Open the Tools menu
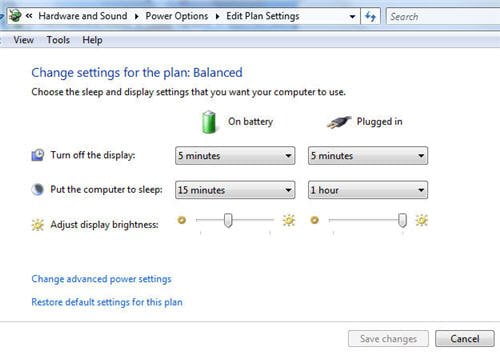Image resolution: width=500 pixels, height=362 pixels. [58, 40]
